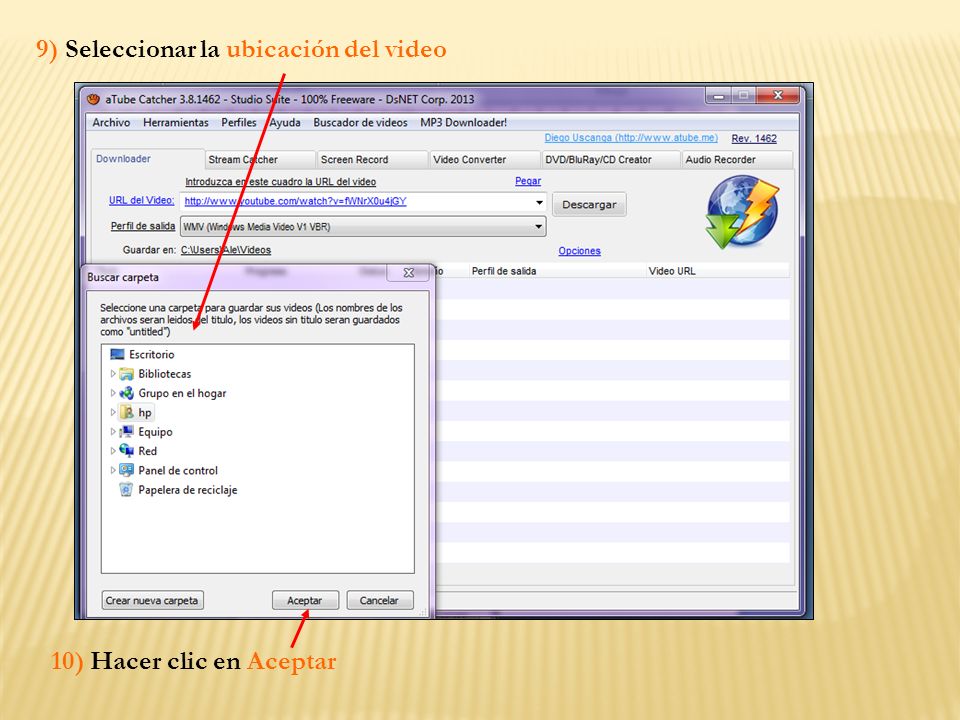Expand the Panel de control node
The image size is (960, 720).
pos(113,470)
